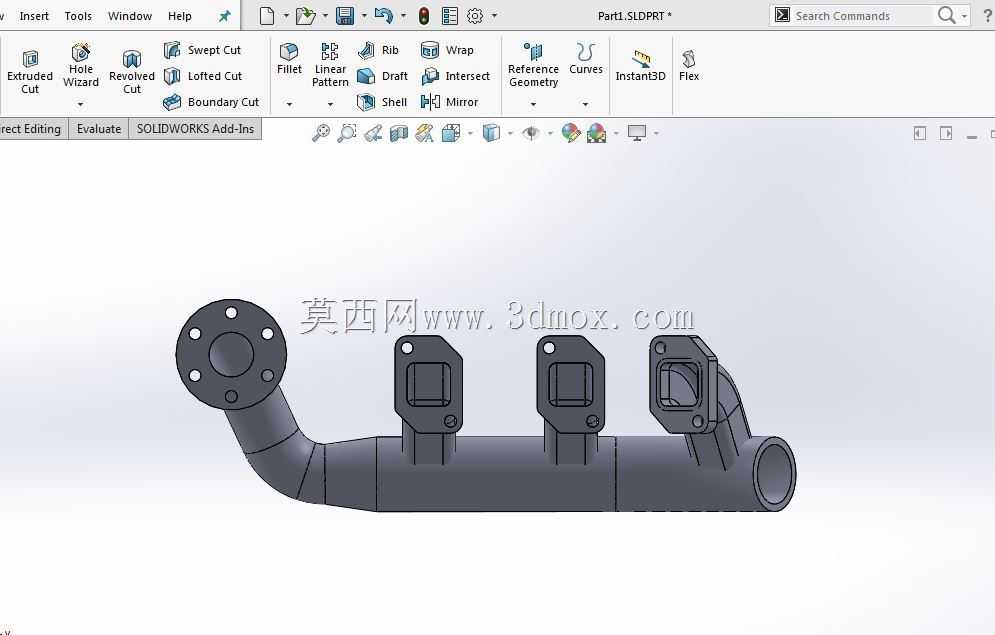Edit the model appearance
The image size is (995, 635).
(570, 133)
